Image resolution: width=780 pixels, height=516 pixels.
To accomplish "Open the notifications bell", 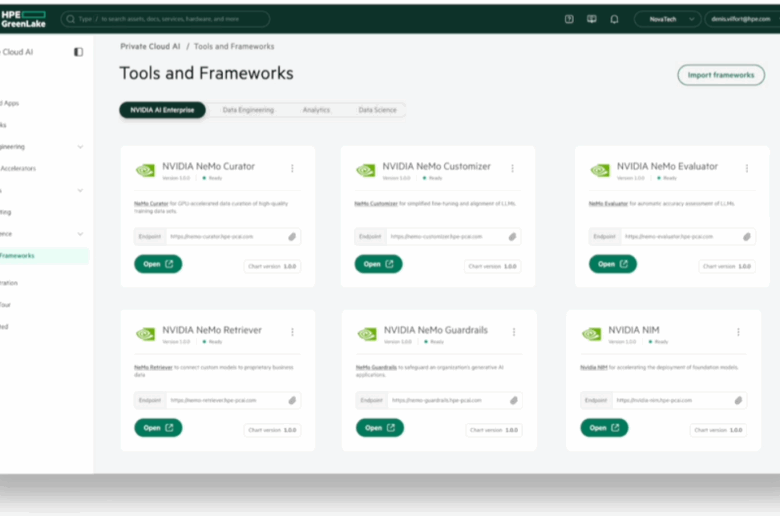I will 614,19.
